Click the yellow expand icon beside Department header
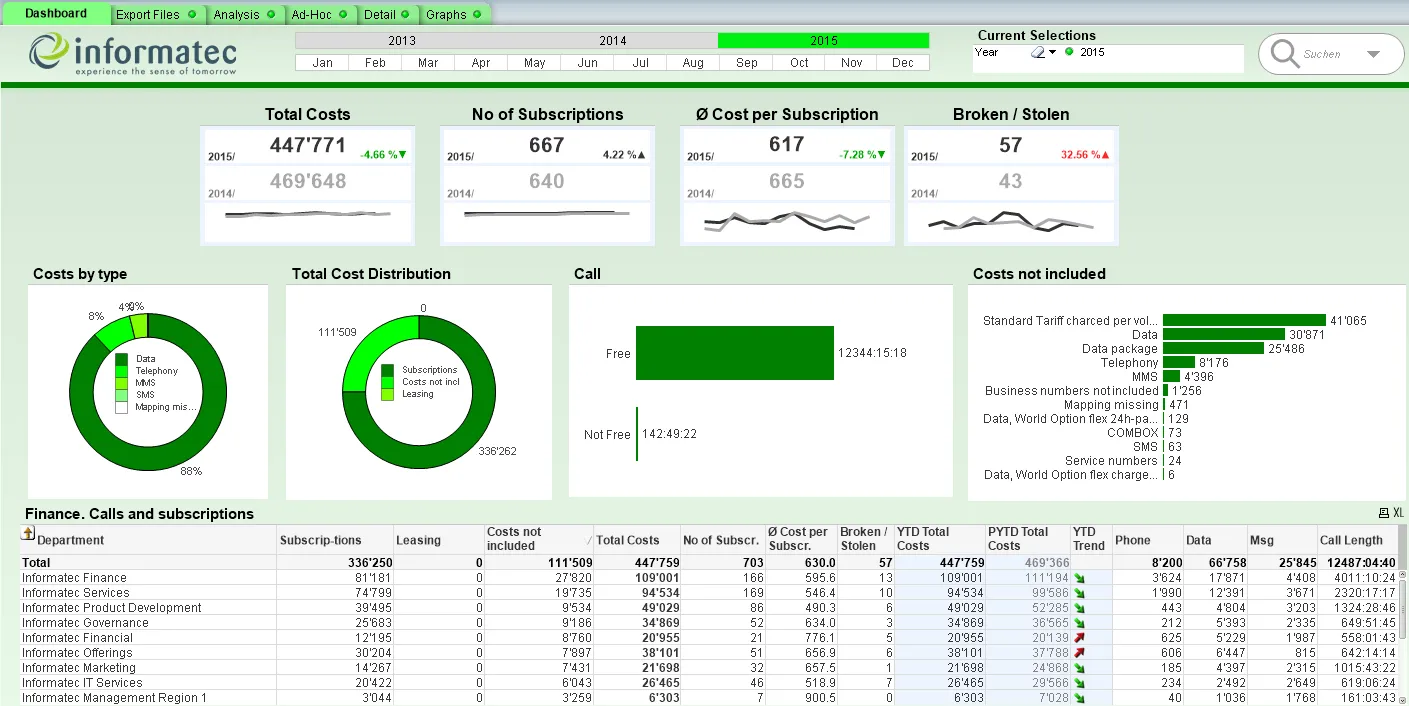The height and width of the screenshot is (706, 1409). coord(28,534)
